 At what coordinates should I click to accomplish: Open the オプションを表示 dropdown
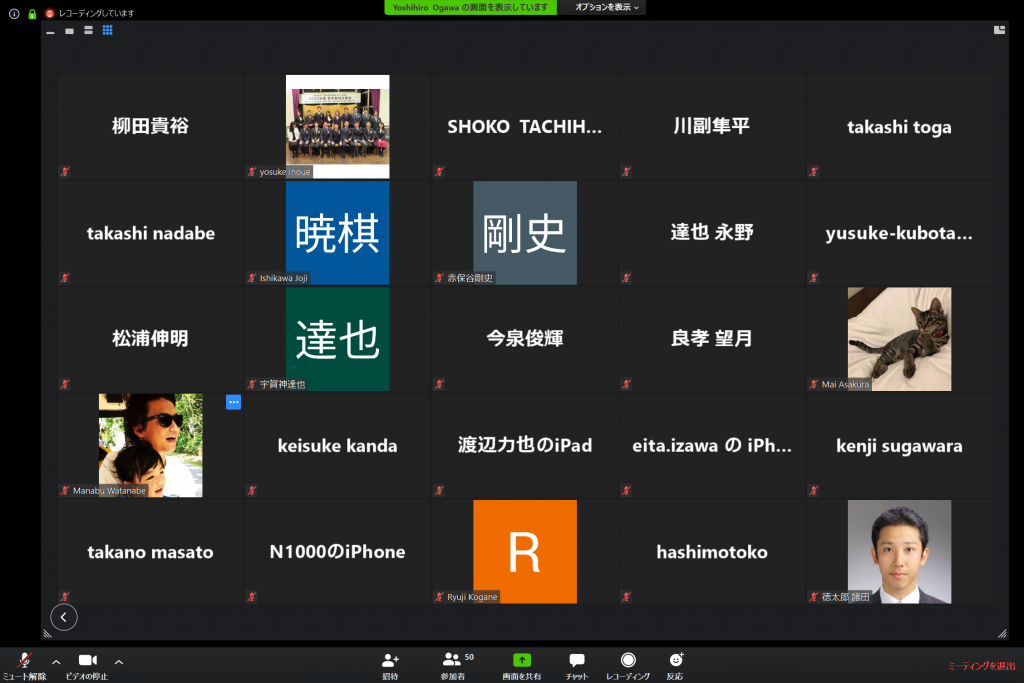click(607, 7)
